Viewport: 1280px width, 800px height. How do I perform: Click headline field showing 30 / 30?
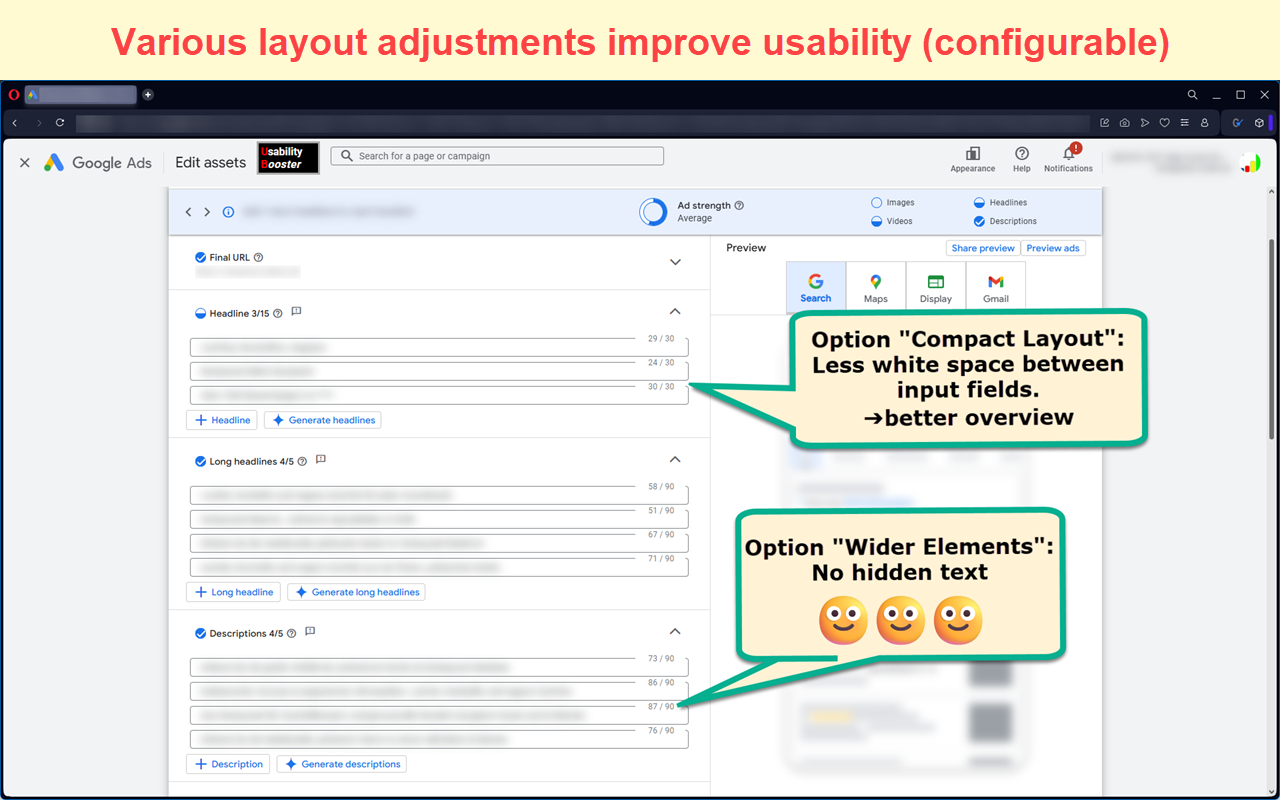pyautogui.click(x=439, y=395)
